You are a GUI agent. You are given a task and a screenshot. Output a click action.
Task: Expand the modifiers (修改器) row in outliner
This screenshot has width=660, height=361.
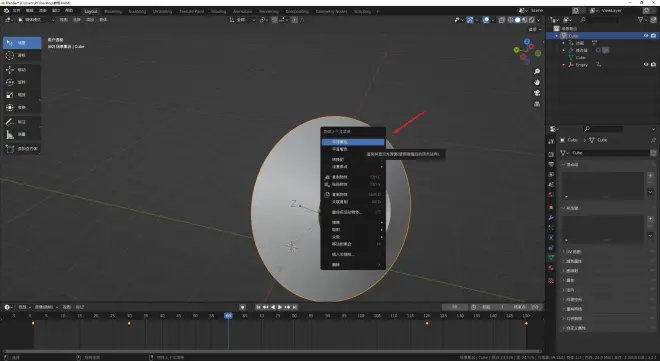click(564, 50)
